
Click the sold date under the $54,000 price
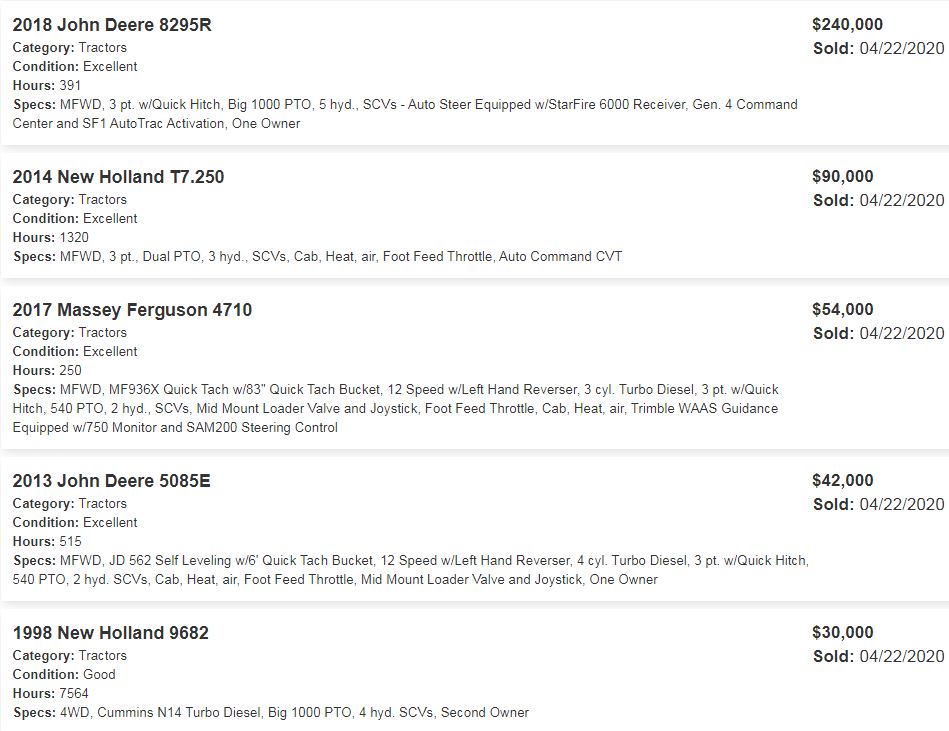coord(878,333)
